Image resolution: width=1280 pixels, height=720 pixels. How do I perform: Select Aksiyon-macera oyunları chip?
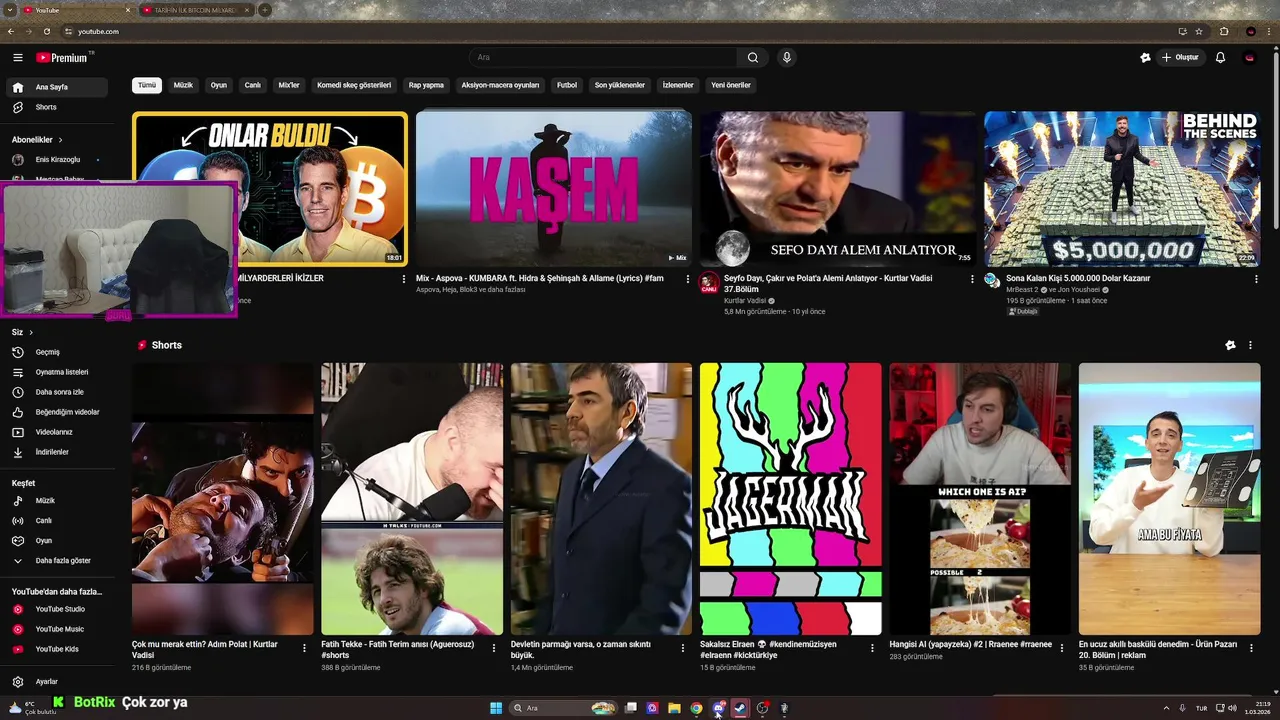[x=500, y=85]
